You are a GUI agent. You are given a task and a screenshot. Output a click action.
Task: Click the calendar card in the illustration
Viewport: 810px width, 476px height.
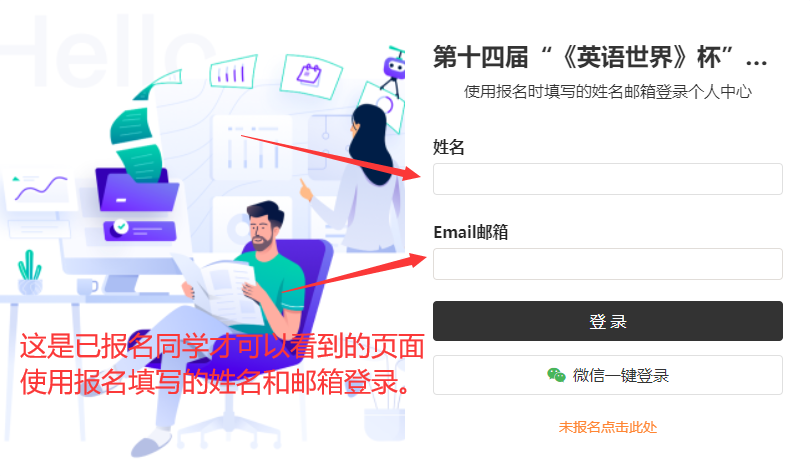(x=310, y=76)
